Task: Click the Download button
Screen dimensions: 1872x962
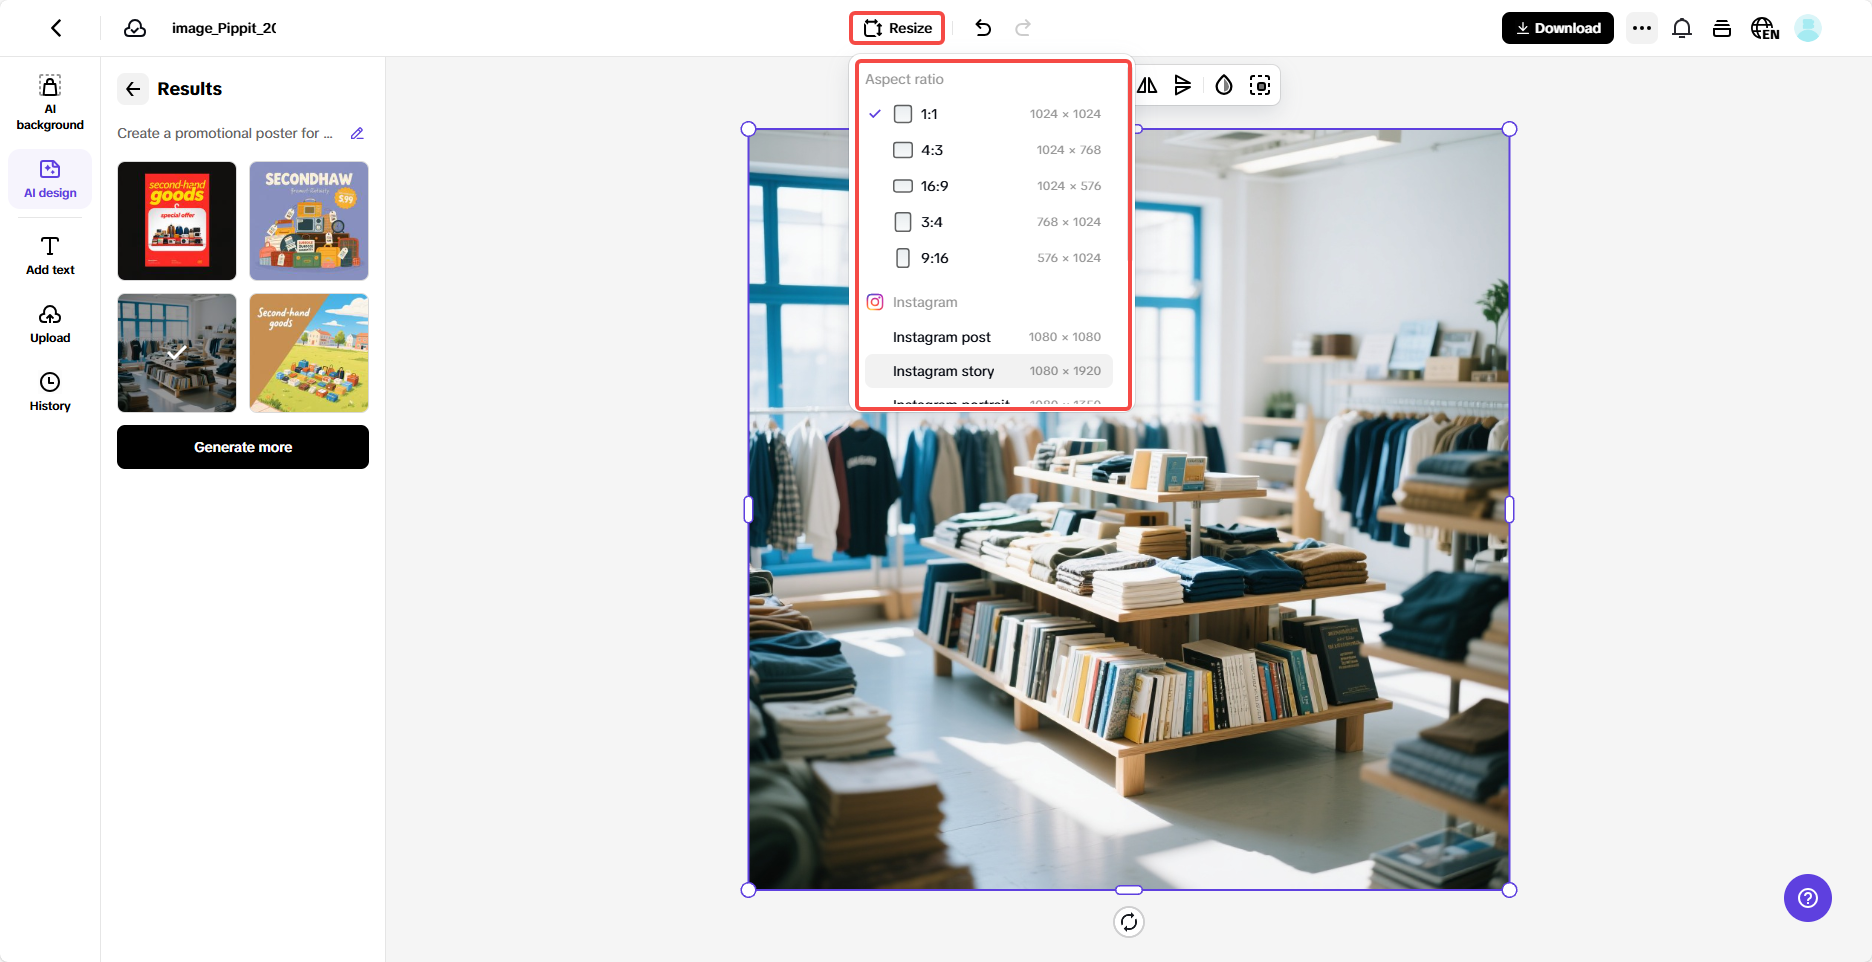Action: [1557, 28]
